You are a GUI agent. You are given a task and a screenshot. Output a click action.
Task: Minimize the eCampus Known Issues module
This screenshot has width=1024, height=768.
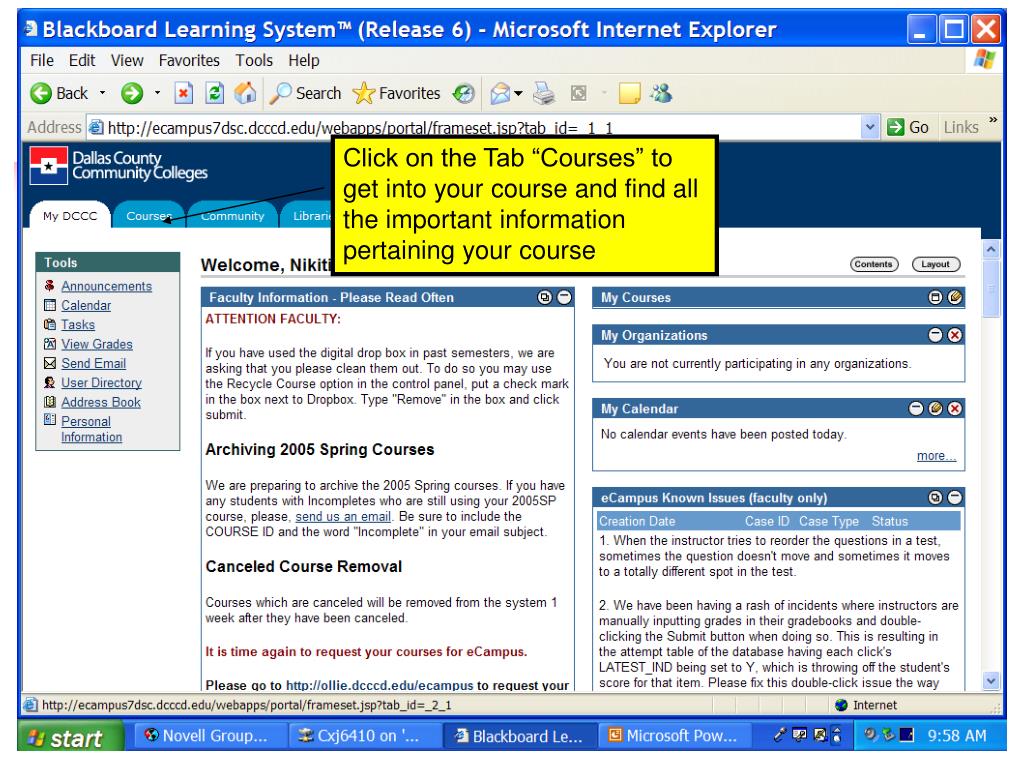955,498
